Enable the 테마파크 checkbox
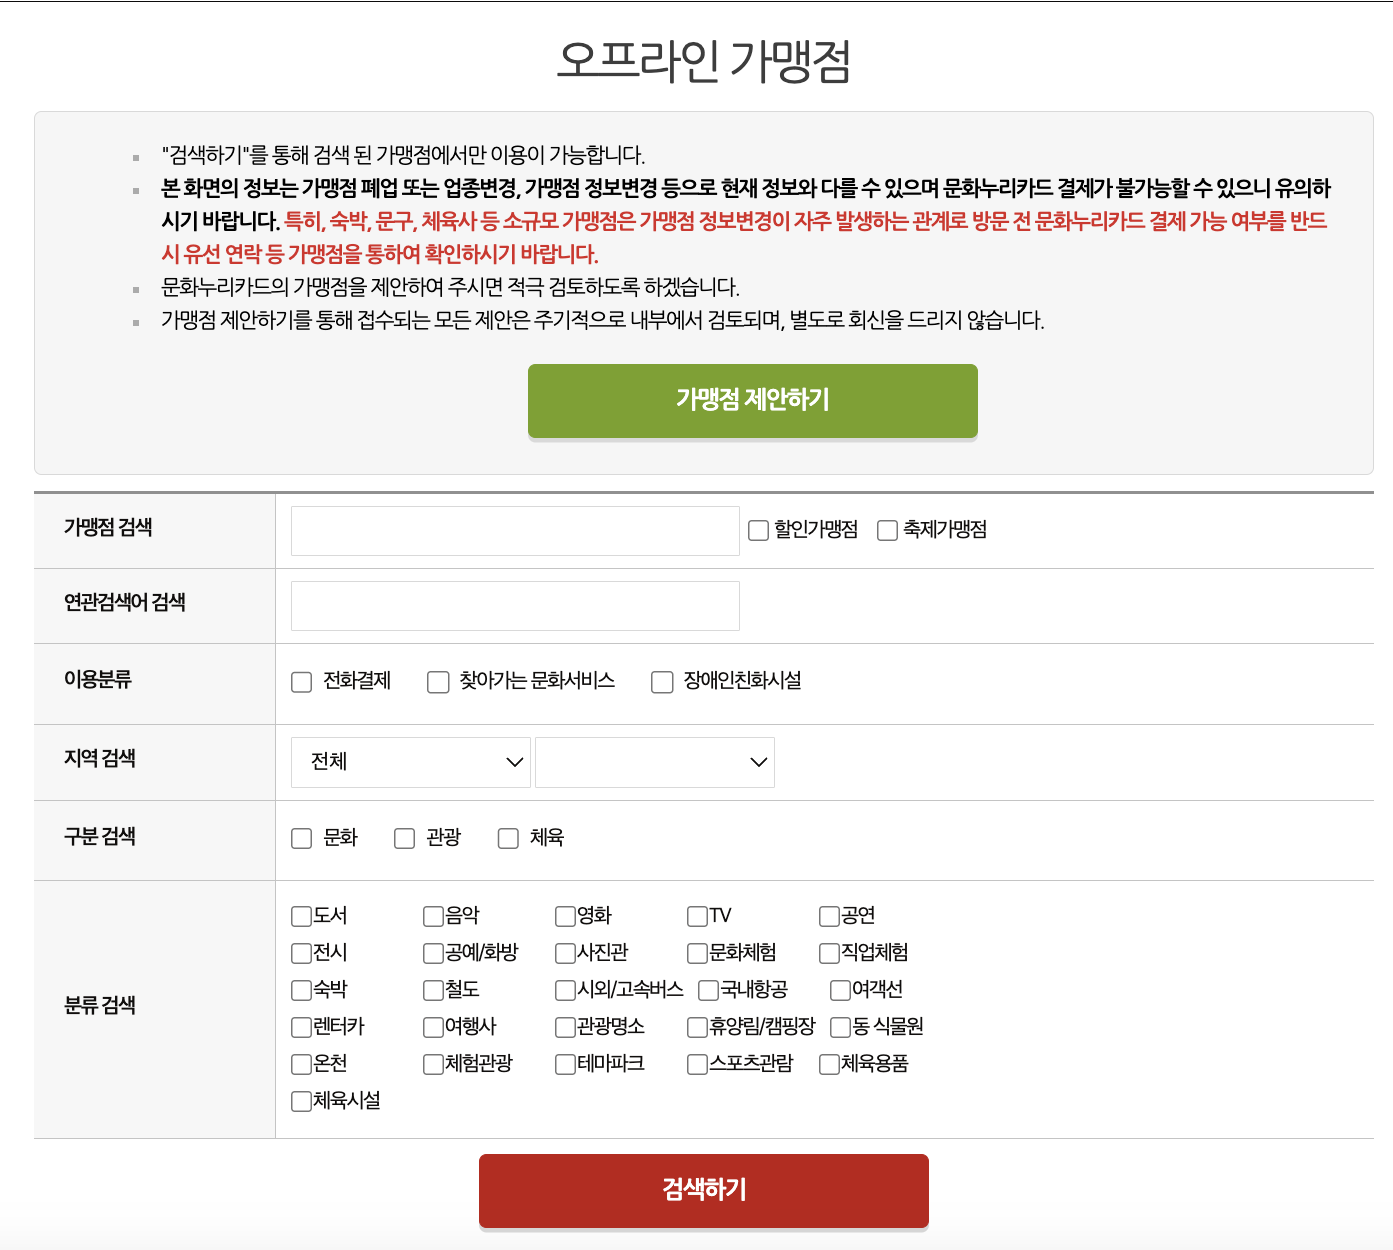1393x1250 pixels. tap(565, 1064)
